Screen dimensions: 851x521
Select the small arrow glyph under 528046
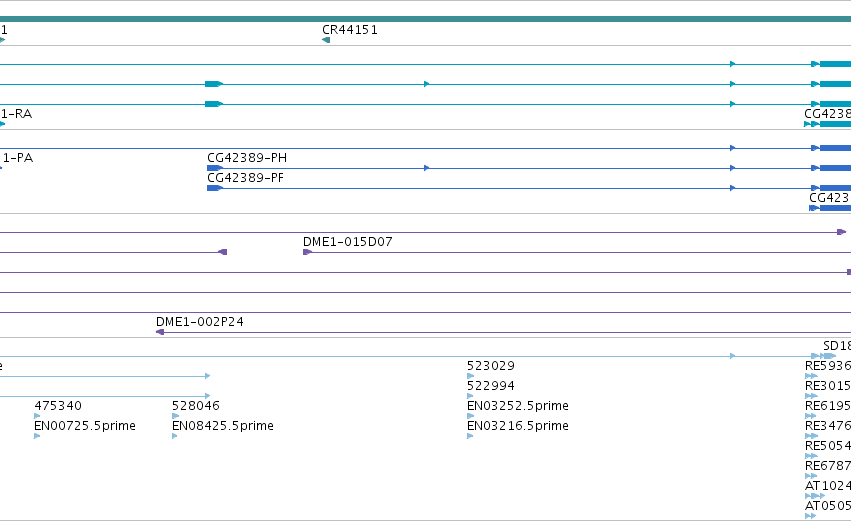tap(175, 416)
